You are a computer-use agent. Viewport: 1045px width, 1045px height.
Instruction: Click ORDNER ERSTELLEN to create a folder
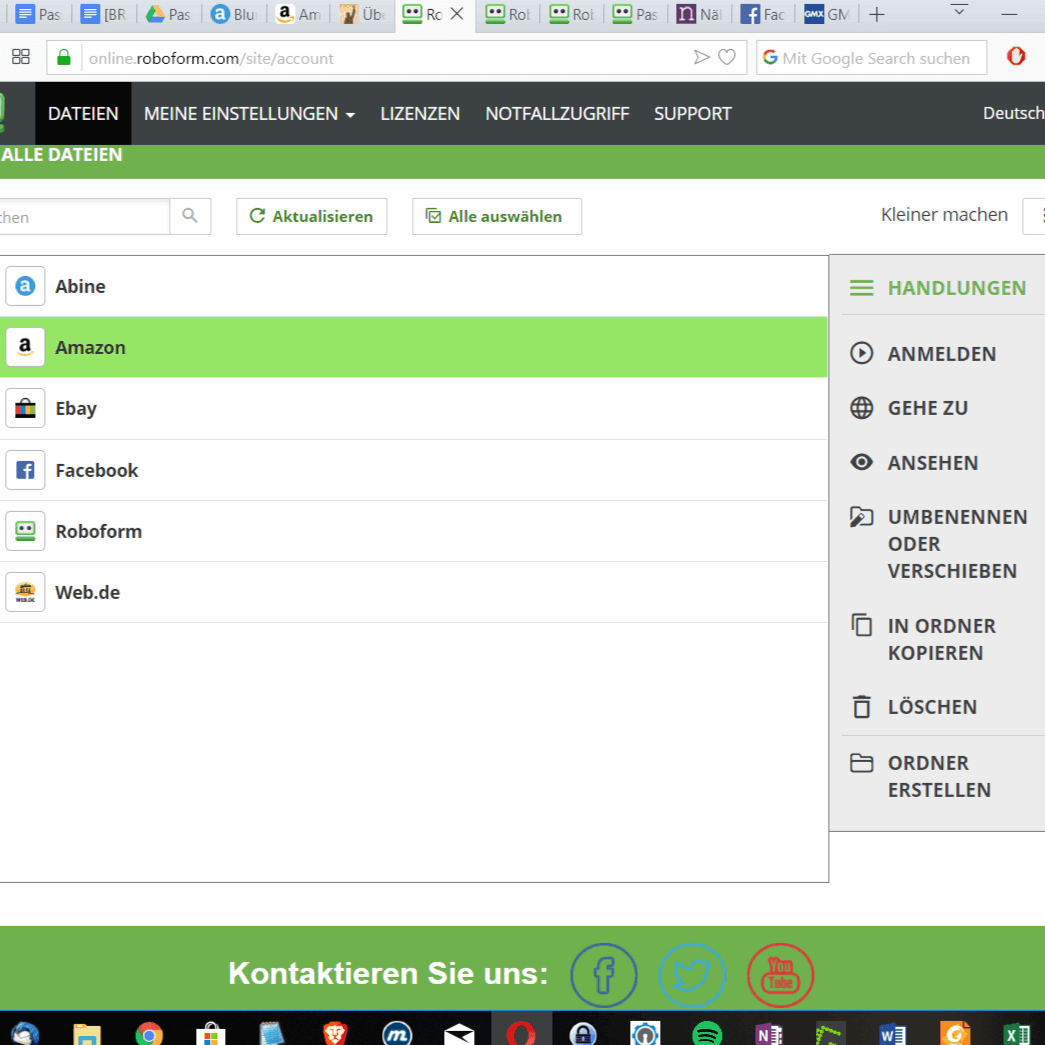pyautogui.click(x=920, y=776)
